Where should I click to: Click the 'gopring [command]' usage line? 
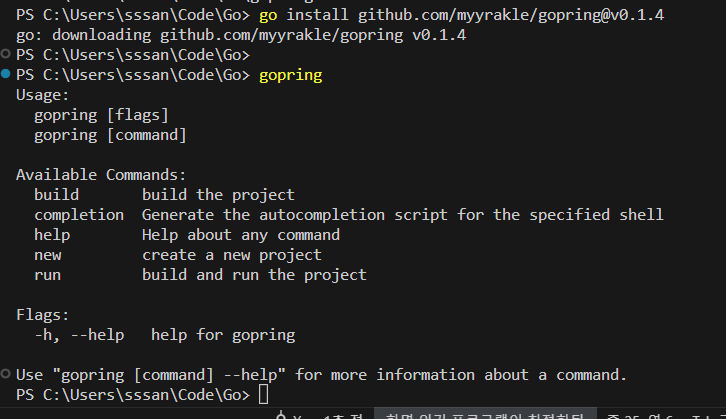[x=110, y=135]
